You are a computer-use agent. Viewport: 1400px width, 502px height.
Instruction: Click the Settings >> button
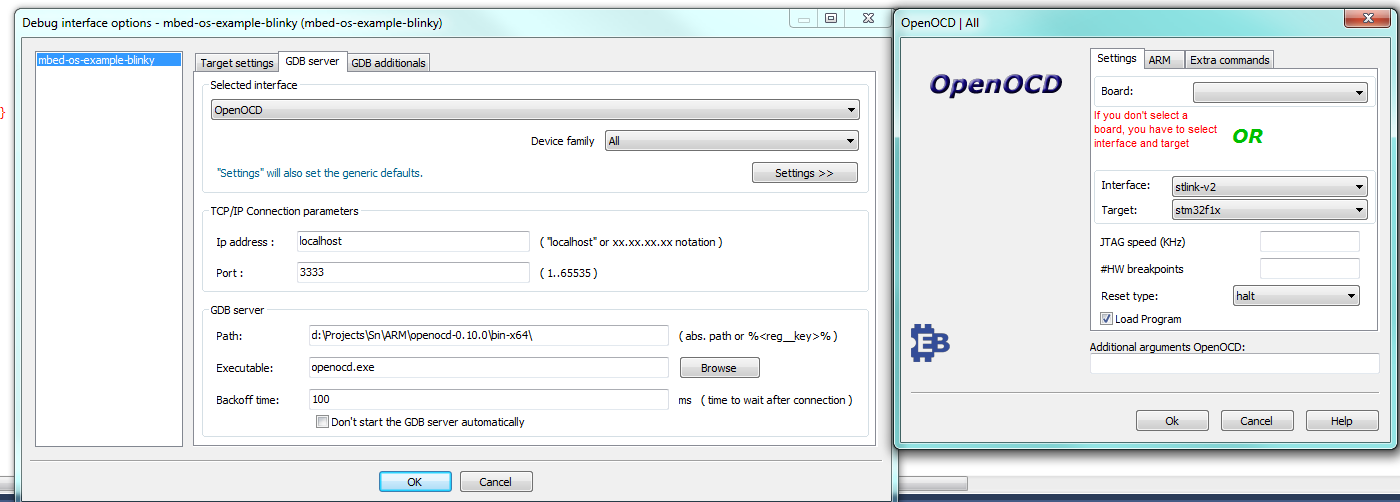(x=805, y=173)
